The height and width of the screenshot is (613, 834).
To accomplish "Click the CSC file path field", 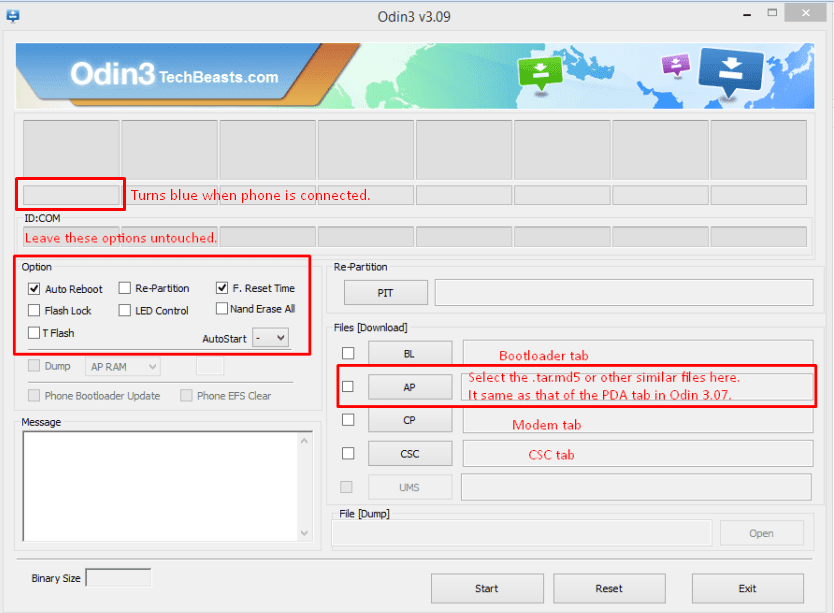I will (638, 454).
